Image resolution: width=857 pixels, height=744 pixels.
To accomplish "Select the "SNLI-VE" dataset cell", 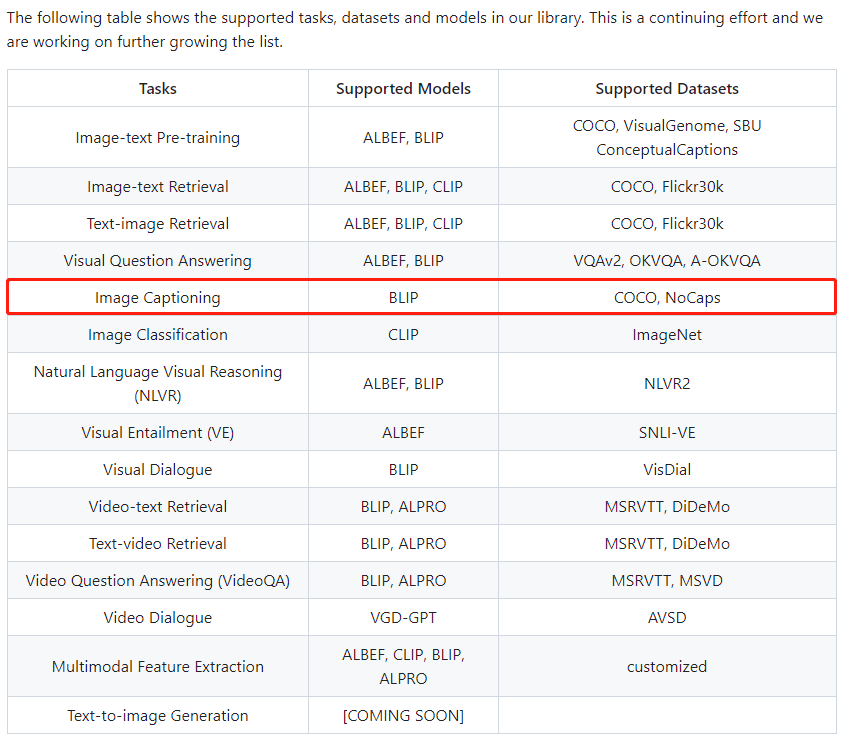I will (667, 432).
